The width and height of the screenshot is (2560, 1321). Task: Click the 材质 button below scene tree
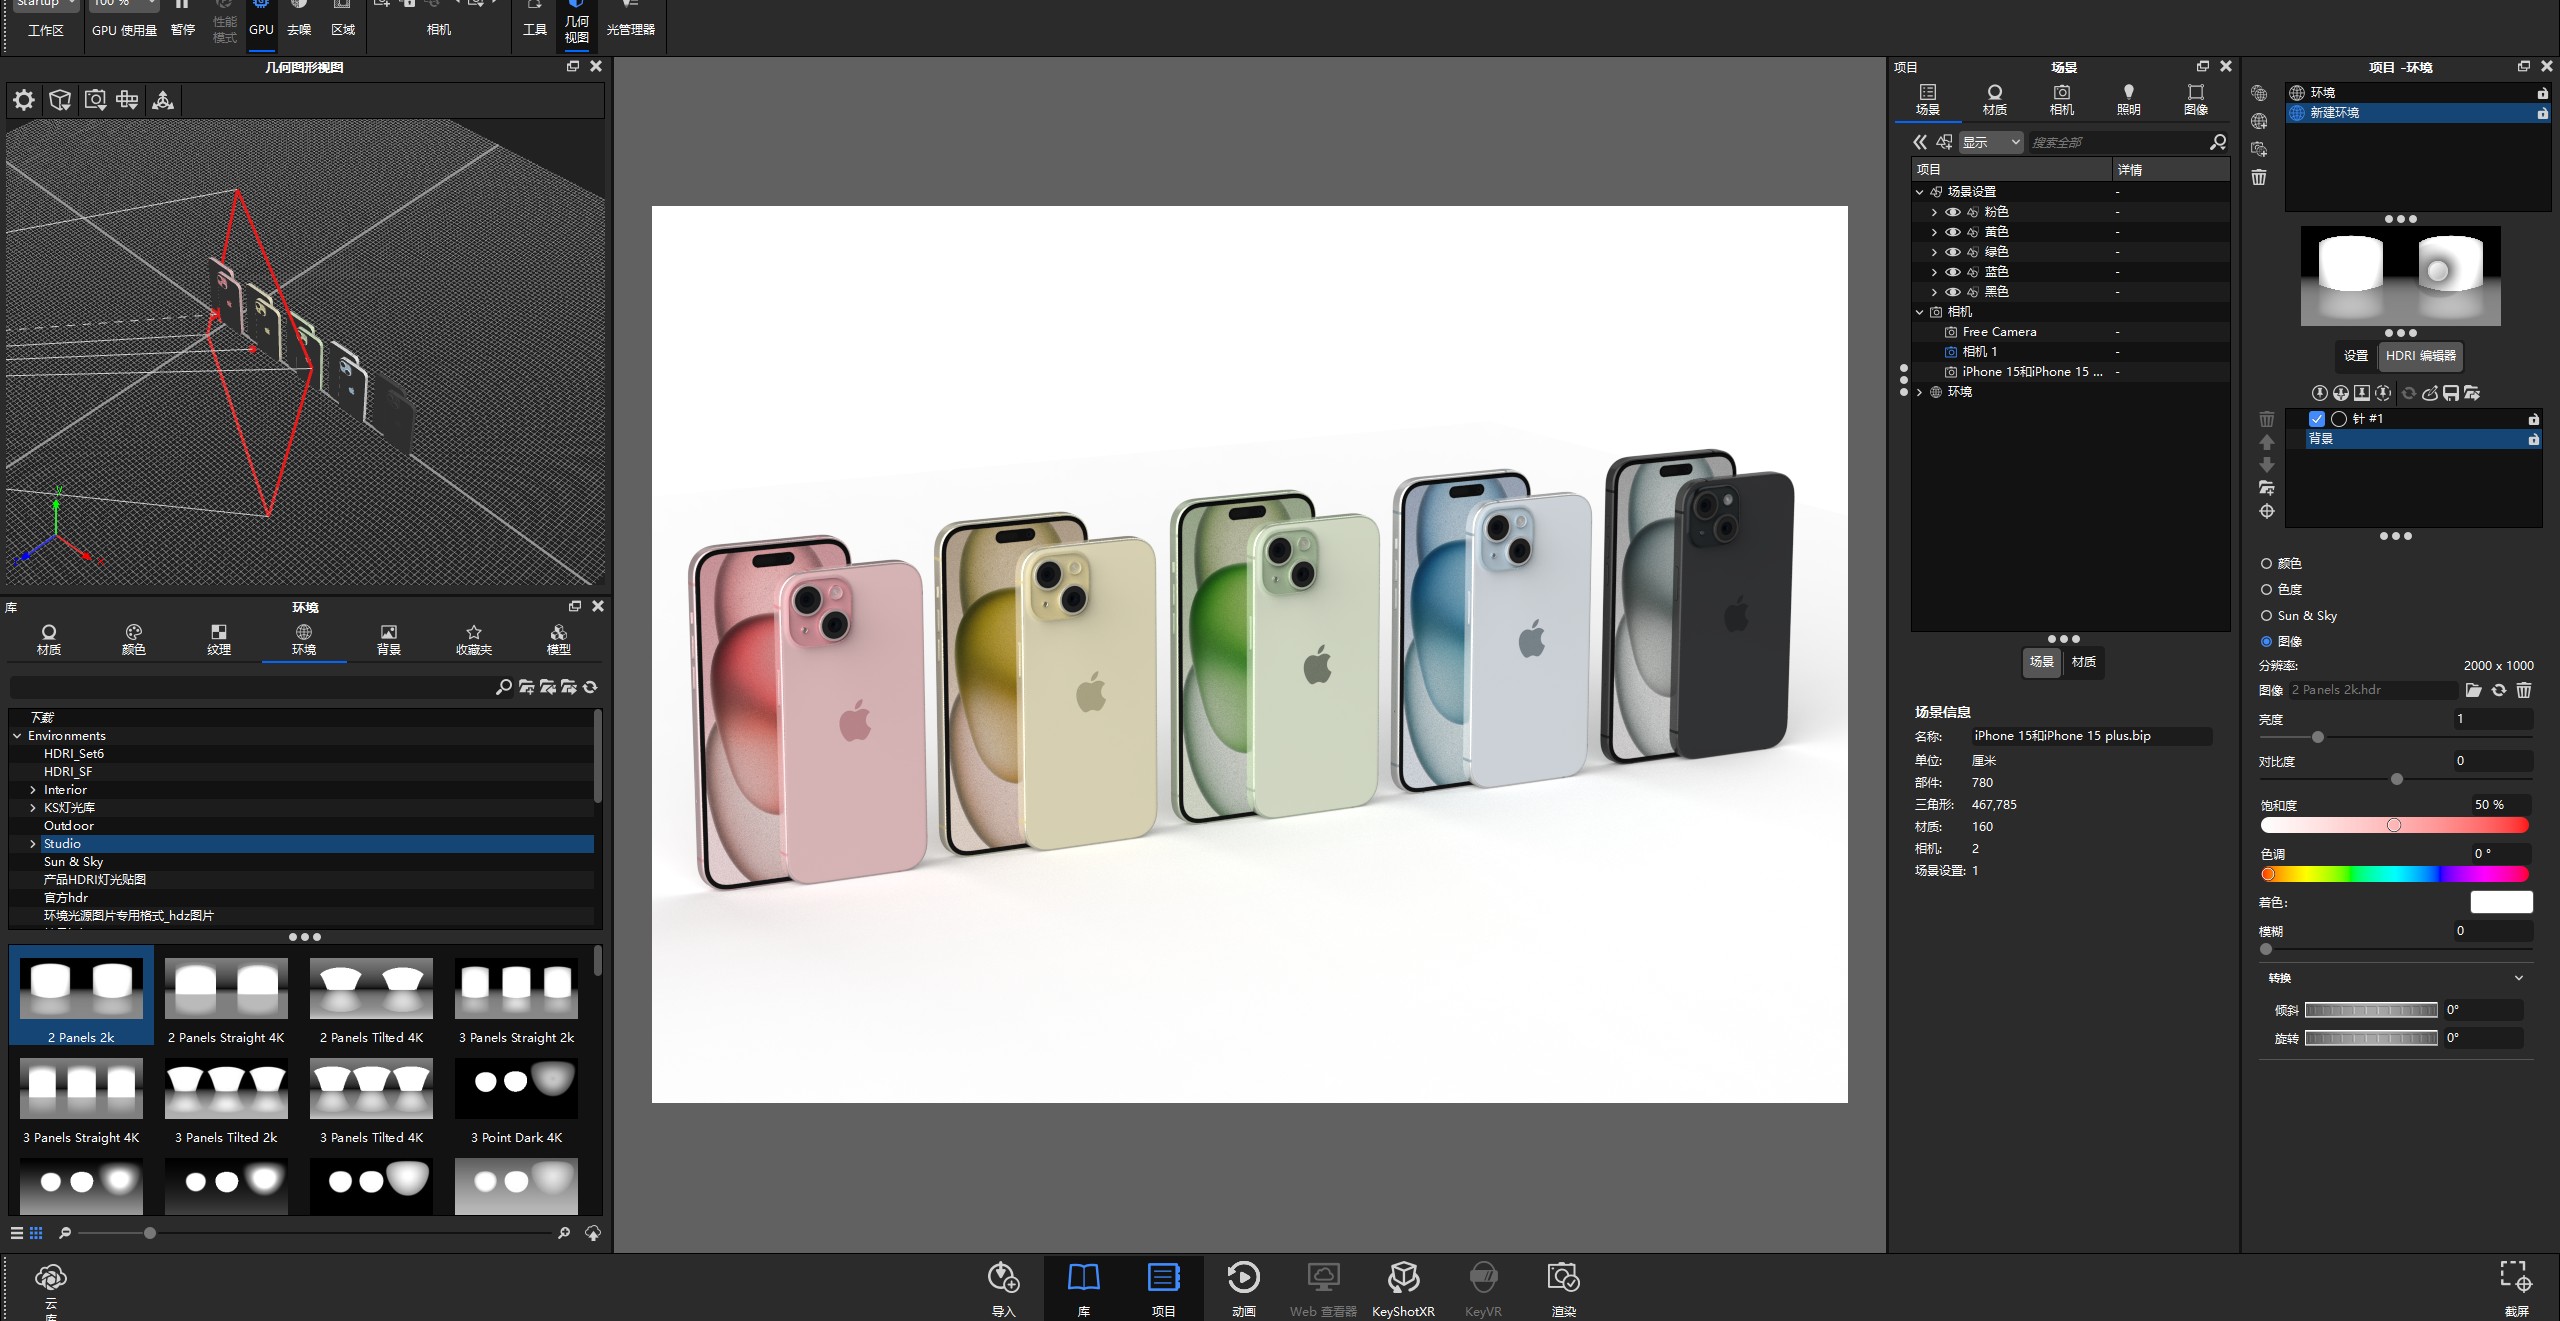coord(2084,662)
